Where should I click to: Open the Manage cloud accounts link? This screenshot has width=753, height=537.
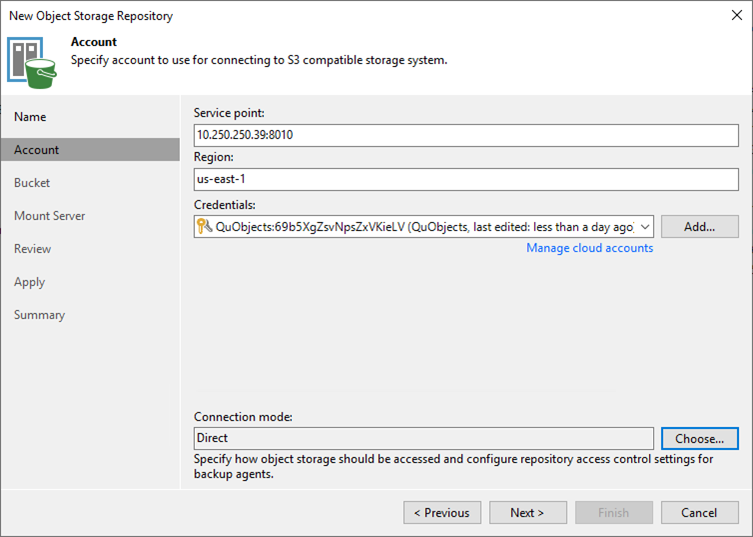click(x=589, y=248)
